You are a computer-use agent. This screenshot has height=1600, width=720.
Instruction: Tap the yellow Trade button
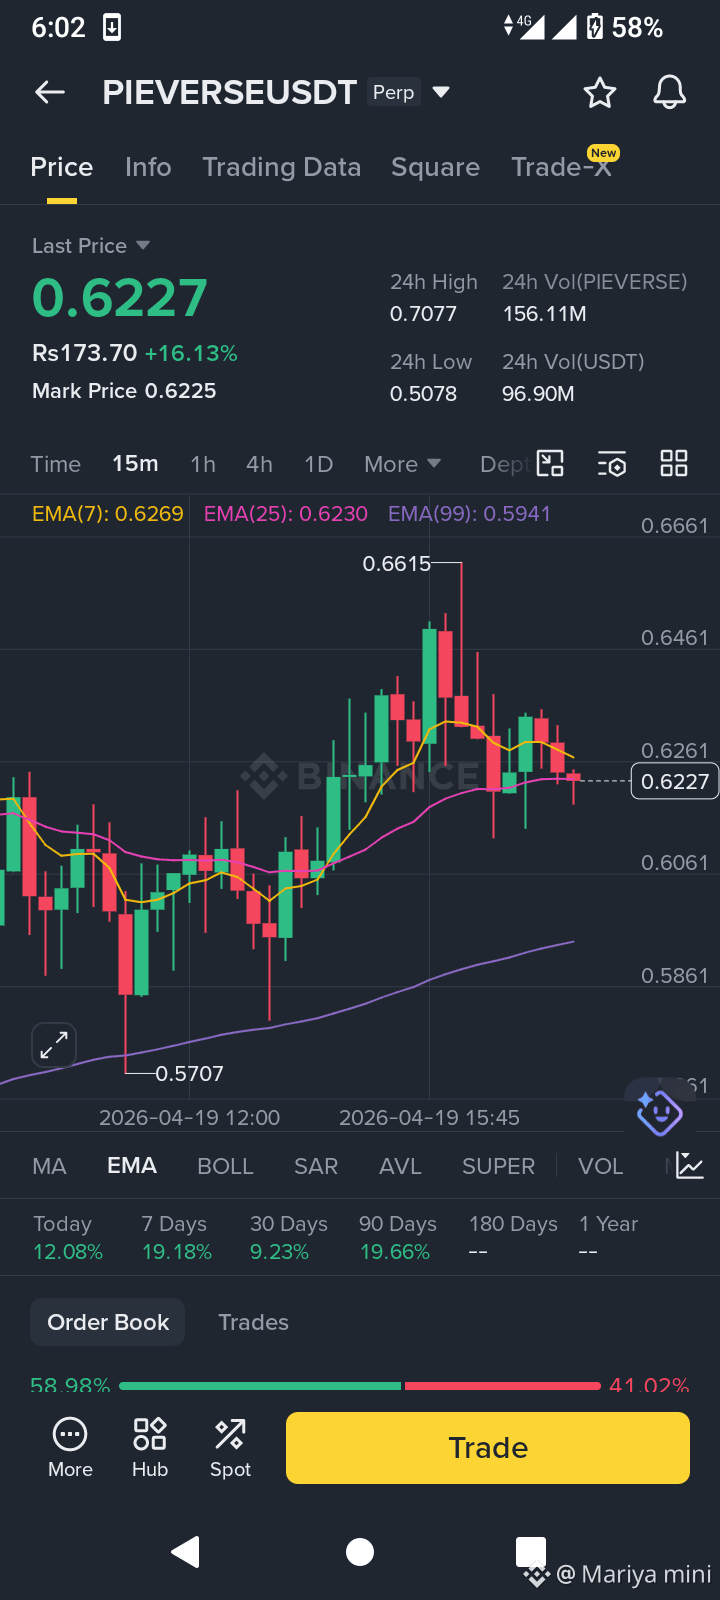(x=488, y=1448)
